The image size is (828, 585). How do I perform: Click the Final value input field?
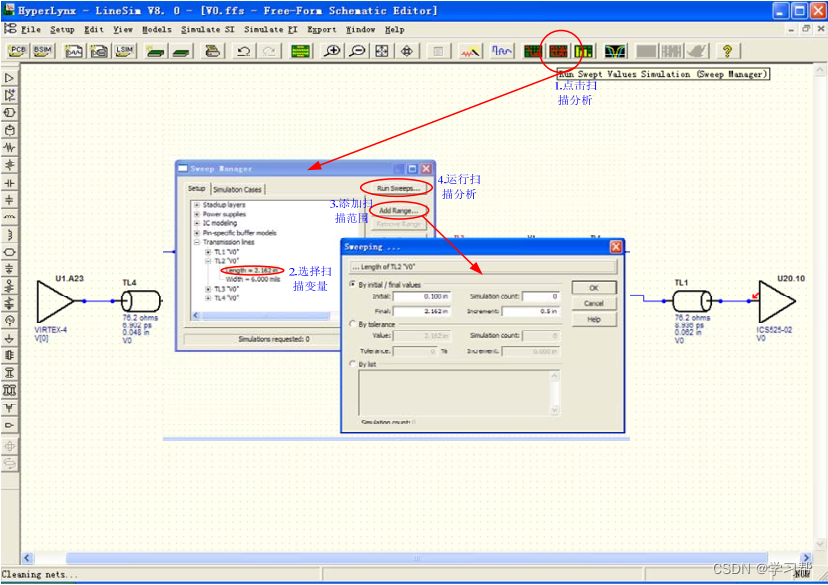421,311
